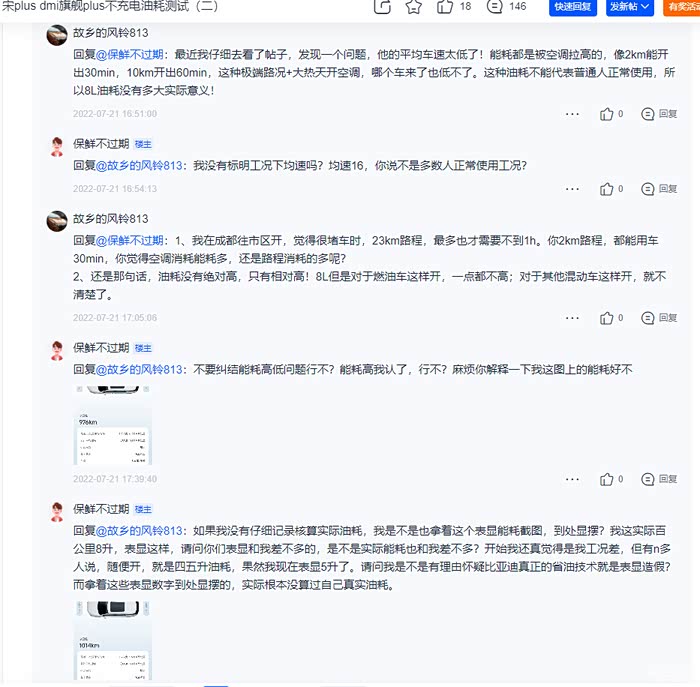The height and width of the screenshot is (687, 700).
Task: Favorite the thread with the star icon
Action: (x=414, y=7)
